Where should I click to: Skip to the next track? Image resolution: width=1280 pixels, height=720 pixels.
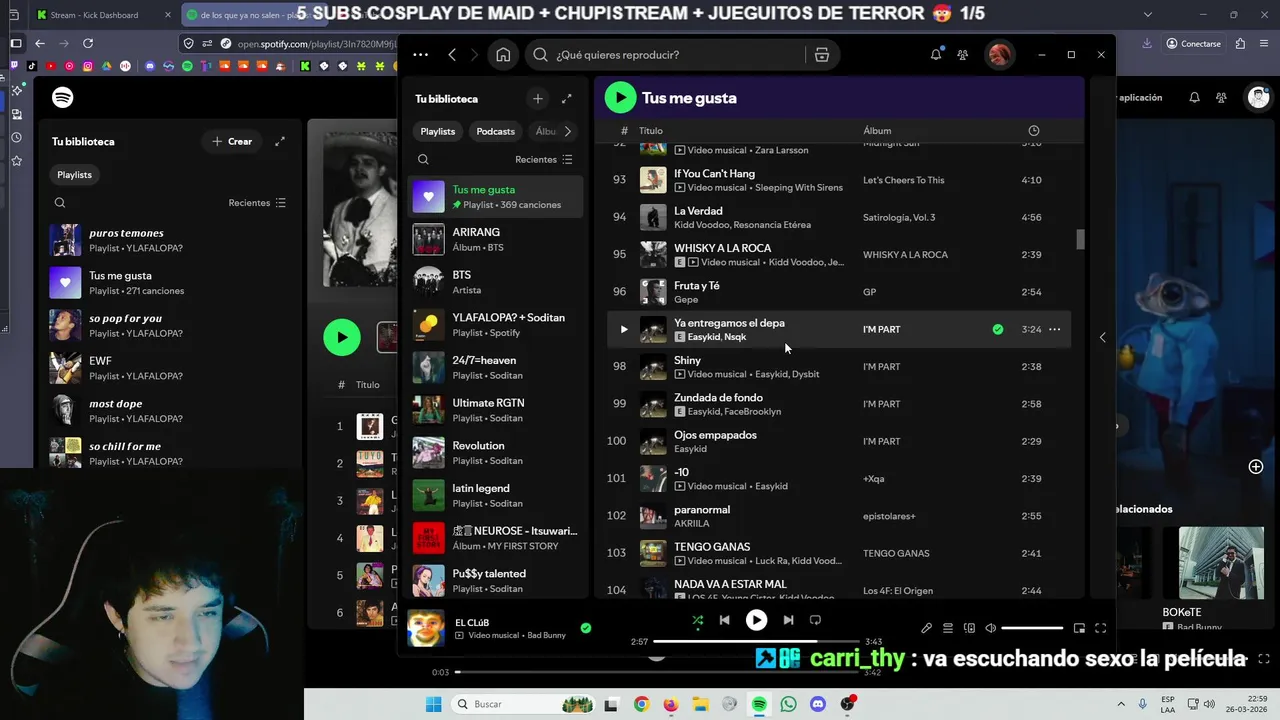pyautogui.click(x=788, y=620)
